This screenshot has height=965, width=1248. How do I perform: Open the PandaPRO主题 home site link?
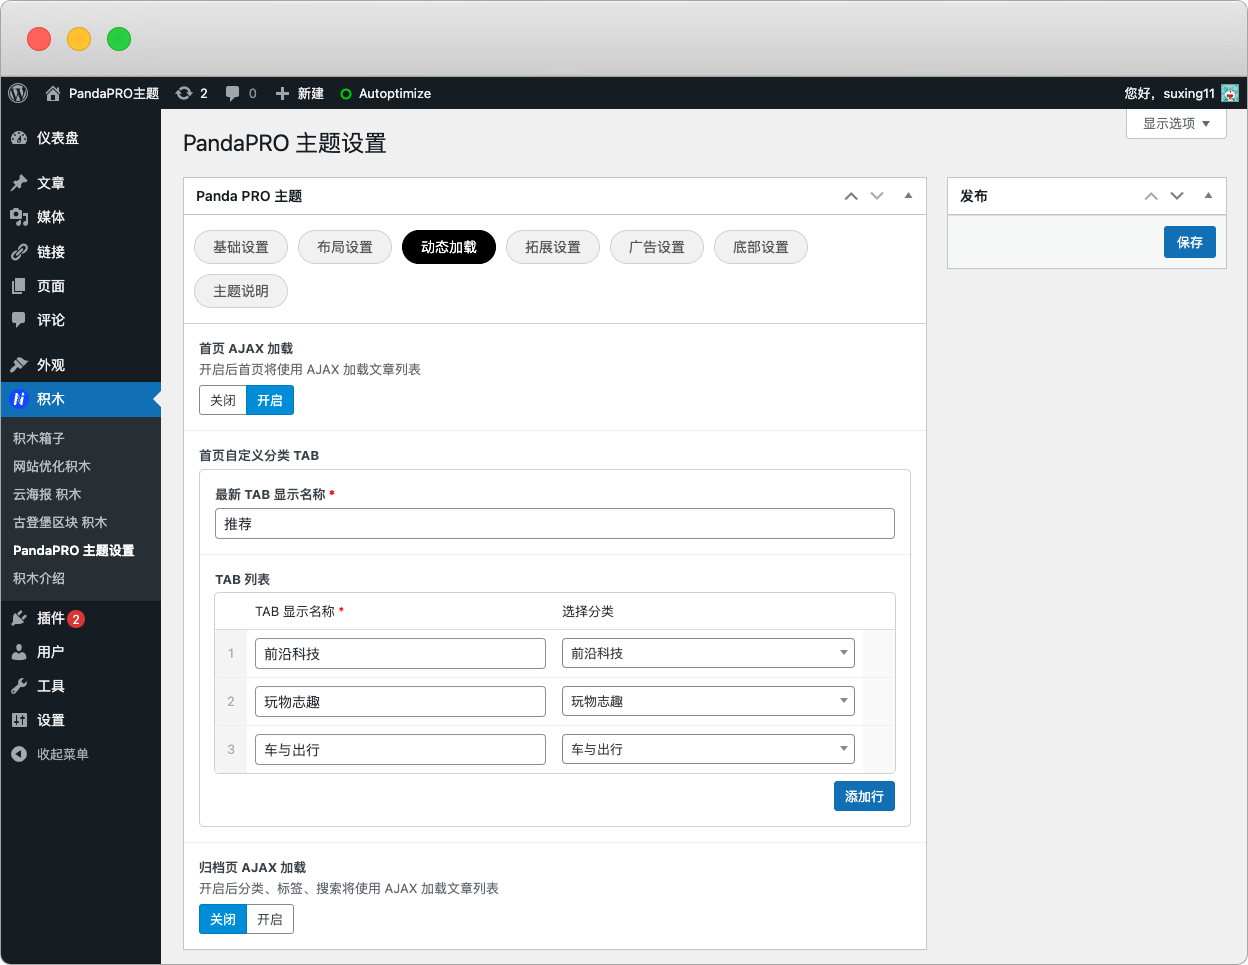point(102,93)
